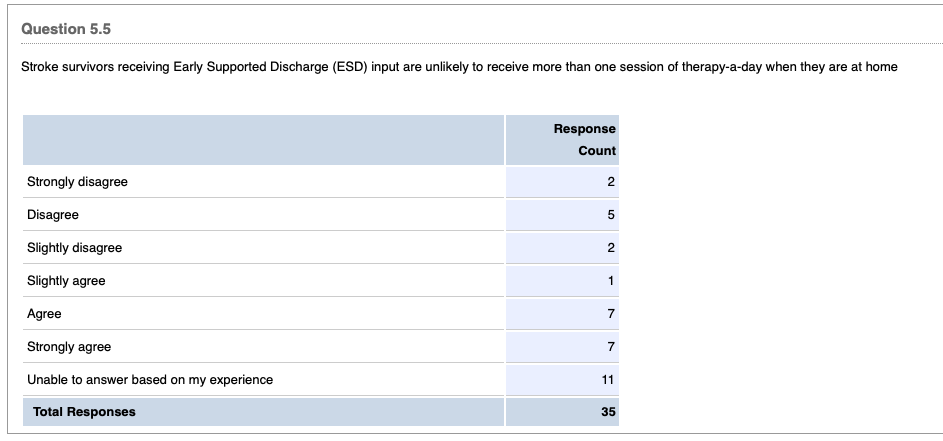The width and height of the screenshot is (943, 441).
Task: Select the count value 1 for Slightly agree
Action: tap(610, 281)
